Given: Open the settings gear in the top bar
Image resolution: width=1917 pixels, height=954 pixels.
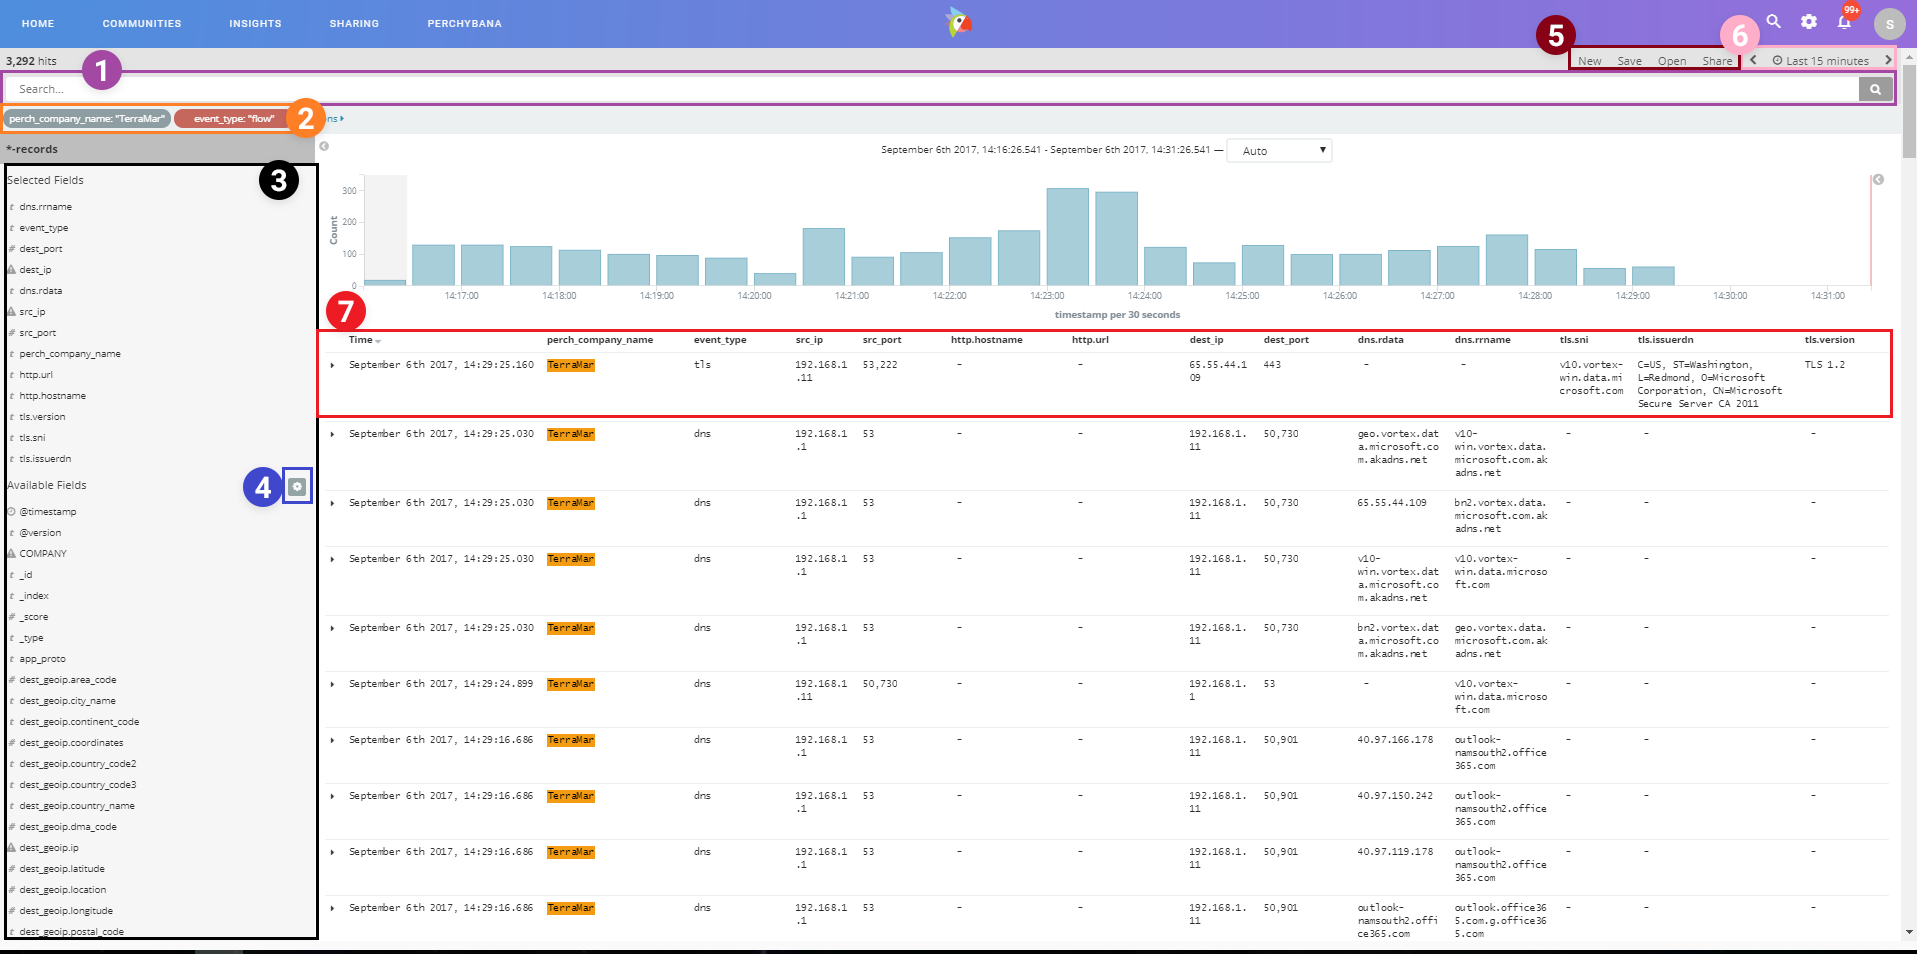Looking at the screenshot, I should (x=1809, y=21).
